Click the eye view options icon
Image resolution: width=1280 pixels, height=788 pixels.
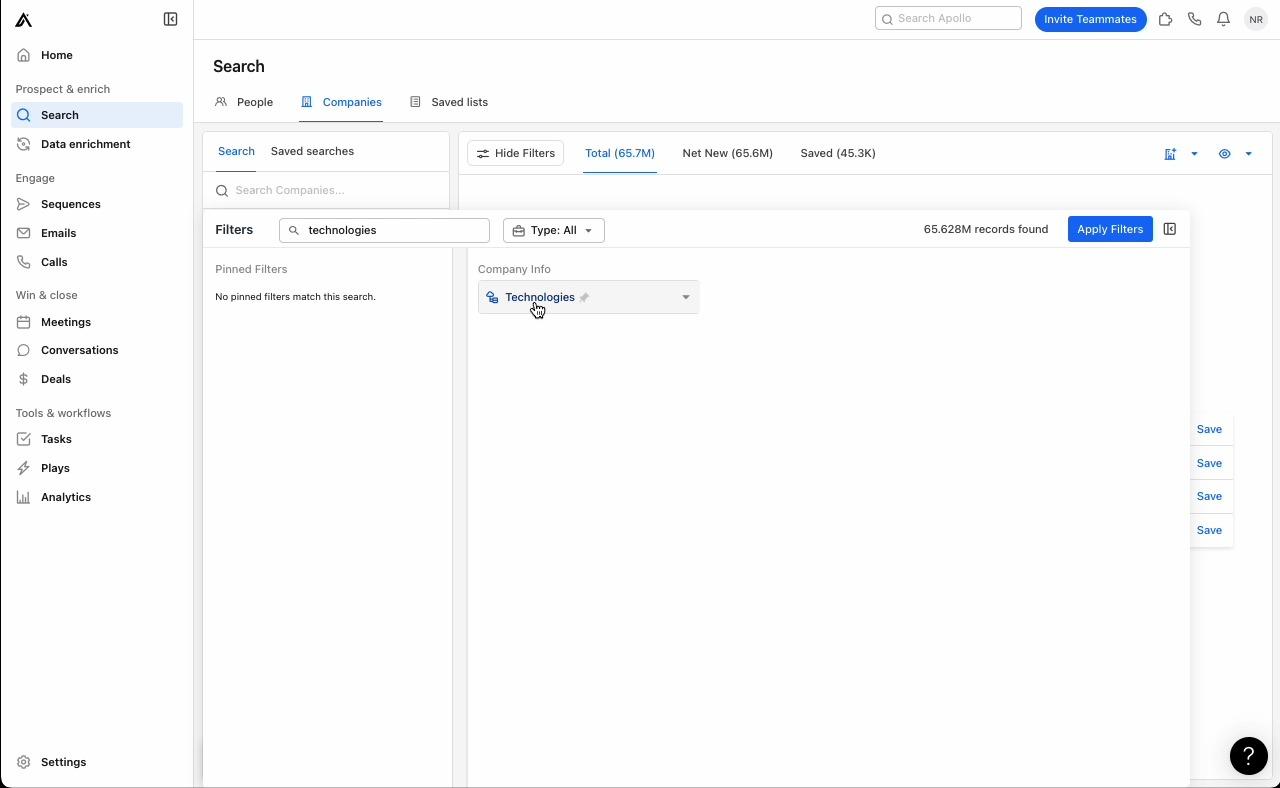tap(1224, 154)
